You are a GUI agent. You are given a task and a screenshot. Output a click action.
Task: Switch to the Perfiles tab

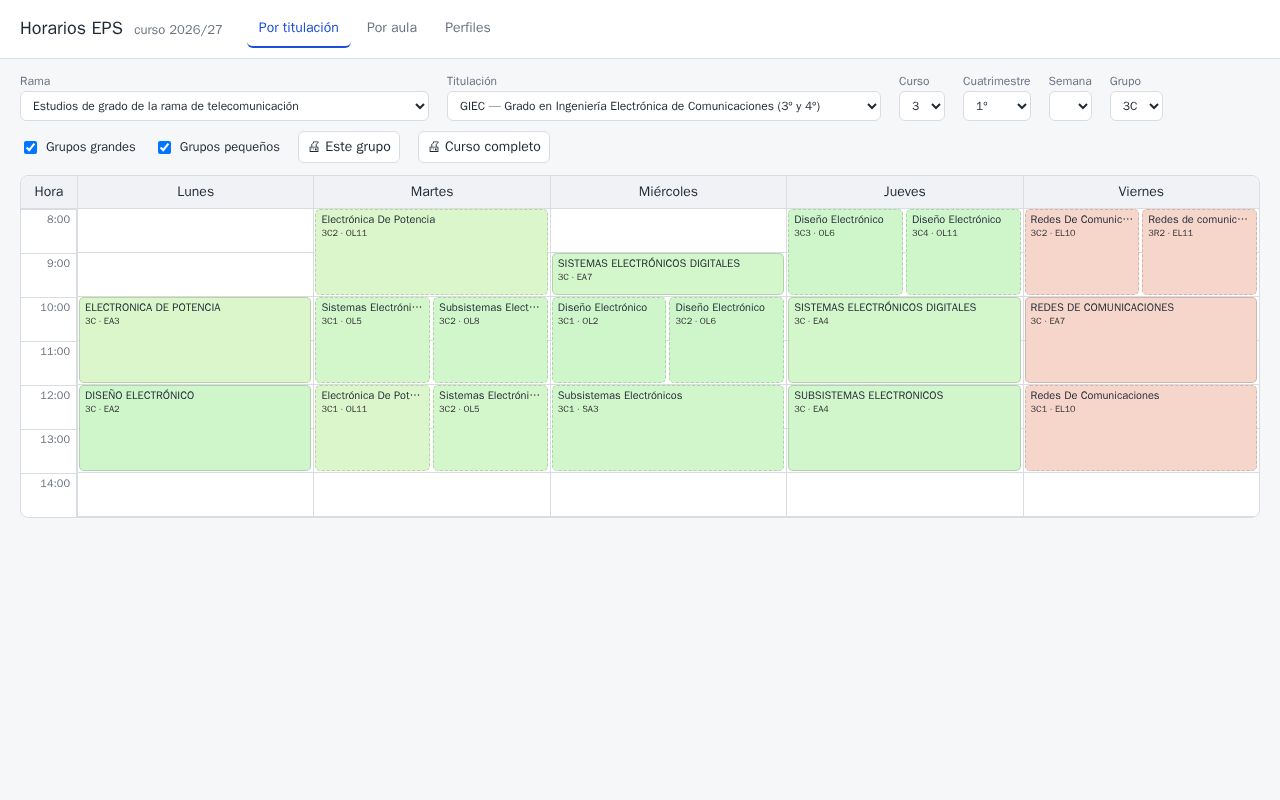(x=467, y=28)
